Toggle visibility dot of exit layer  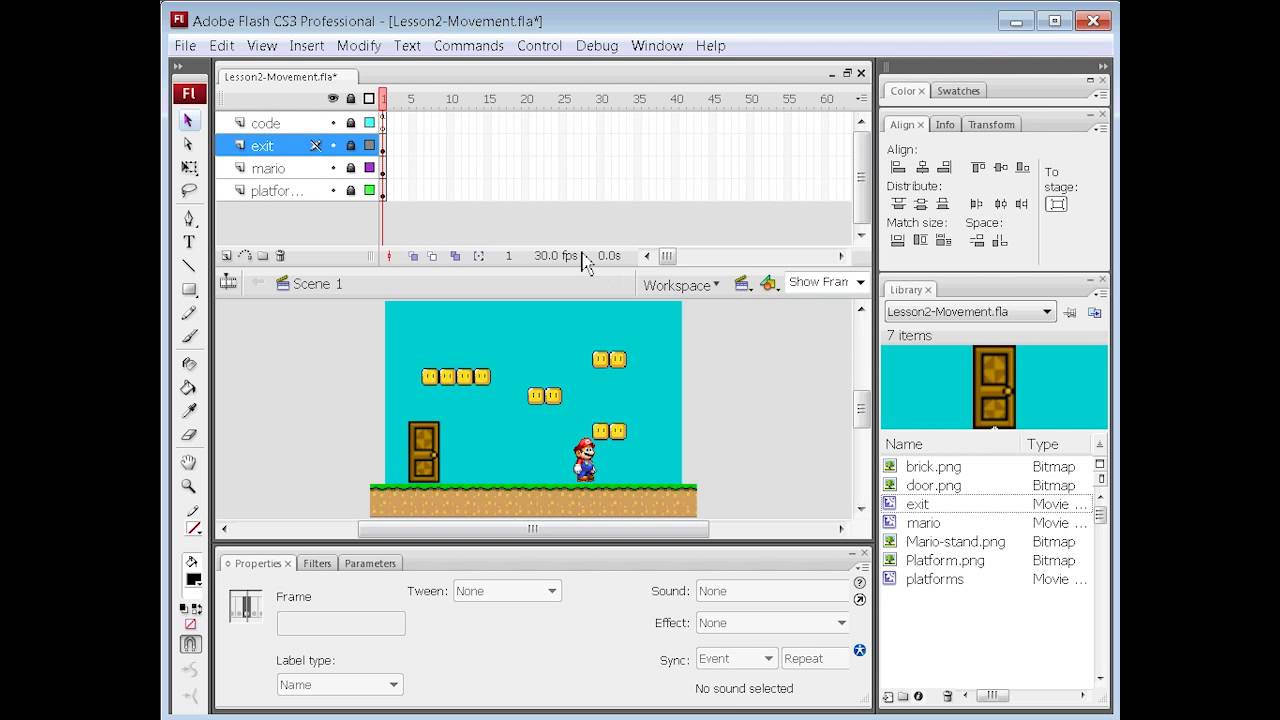[x=333, y=146]
